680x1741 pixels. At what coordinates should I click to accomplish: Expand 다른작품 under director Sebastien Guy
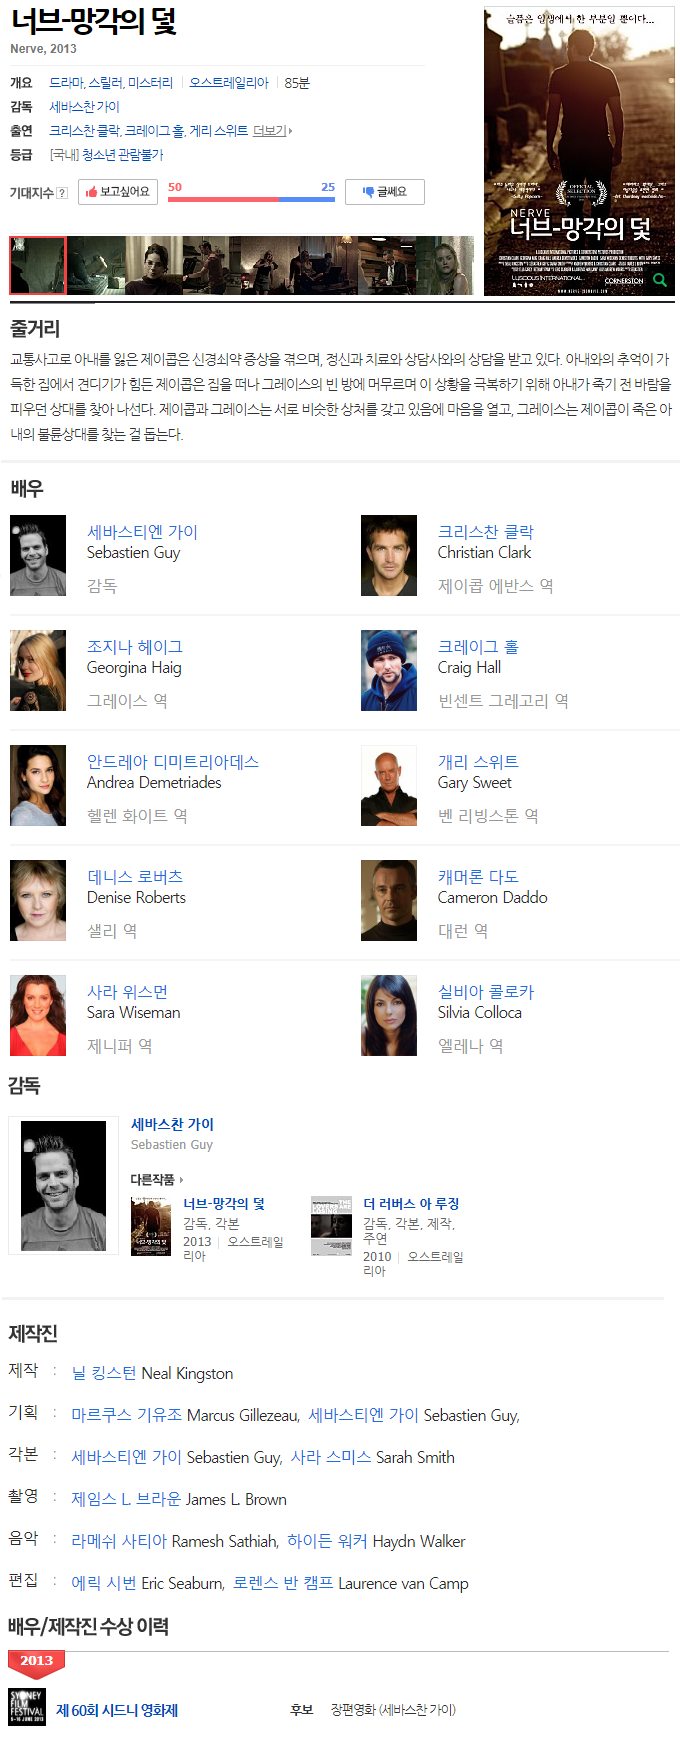coord(157,1180)
